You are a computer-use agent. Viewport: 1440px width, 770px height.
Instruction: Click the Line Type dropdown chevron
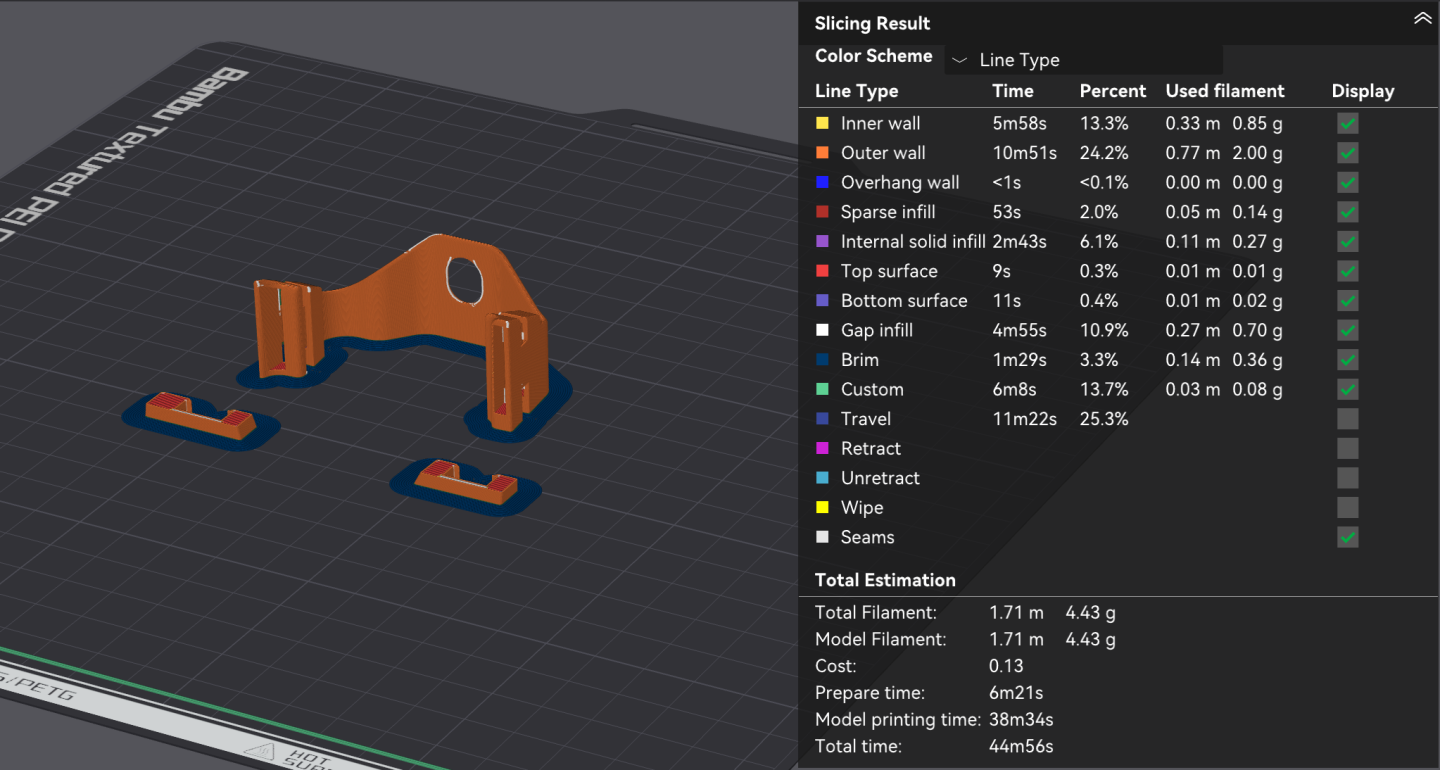960,60
